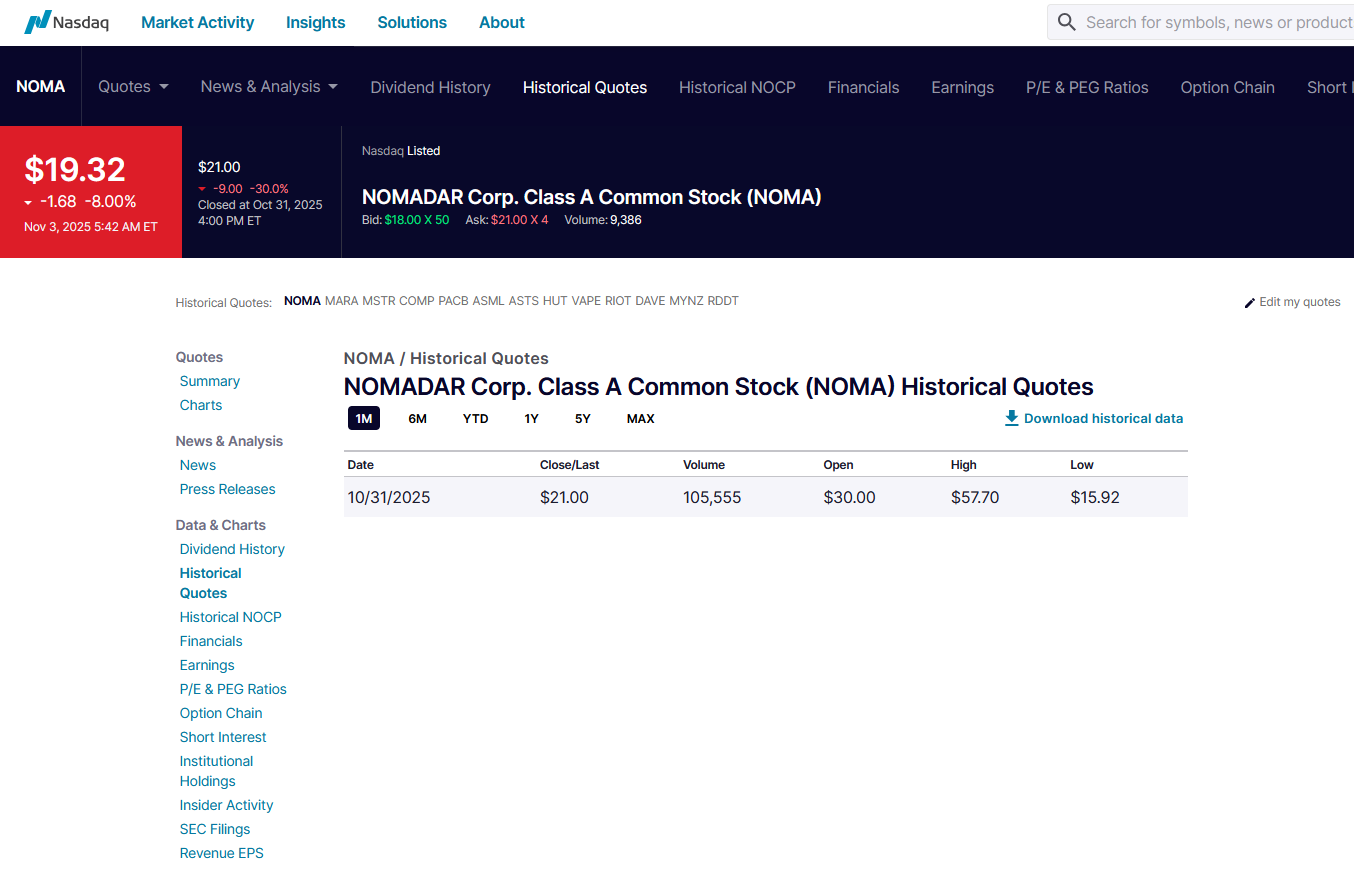Click the Nasdaq logo icon
This screenshot has width=1354, height=891.
[x=37, y=22]
